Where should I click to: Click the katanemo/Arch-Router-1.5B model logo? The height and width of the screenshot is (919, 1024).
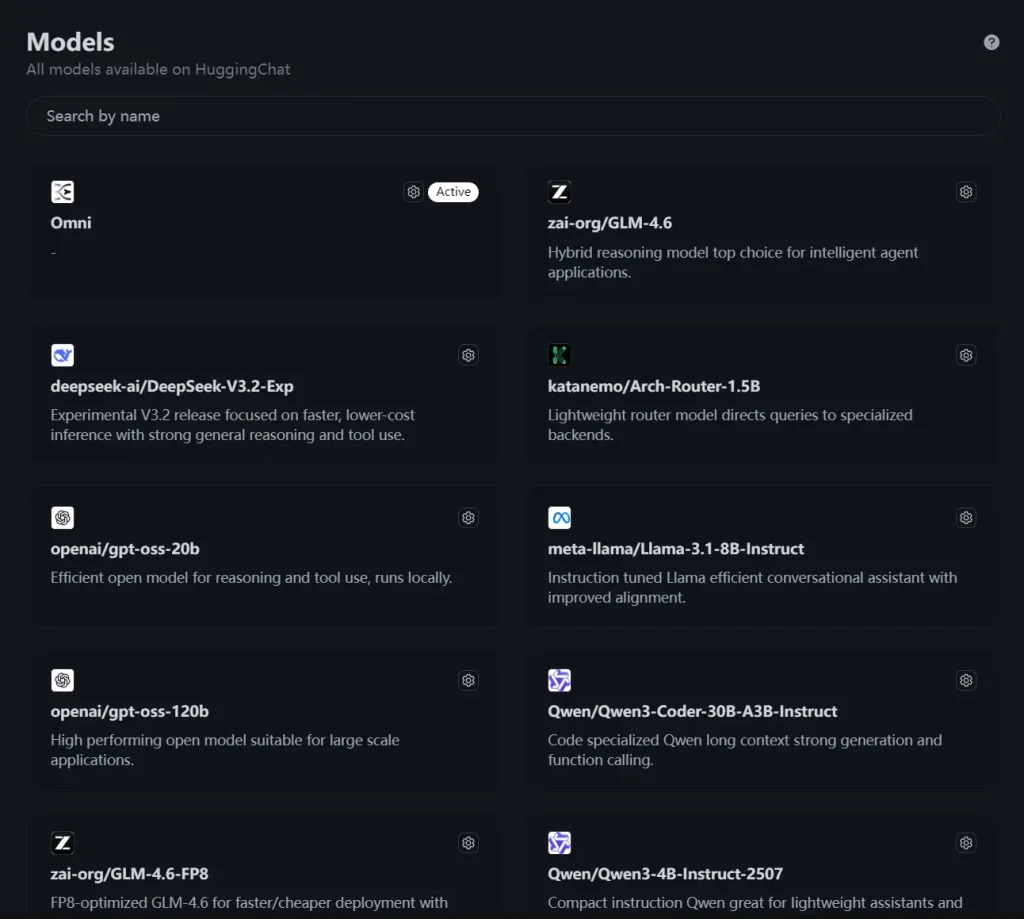[x=559, y=354]
